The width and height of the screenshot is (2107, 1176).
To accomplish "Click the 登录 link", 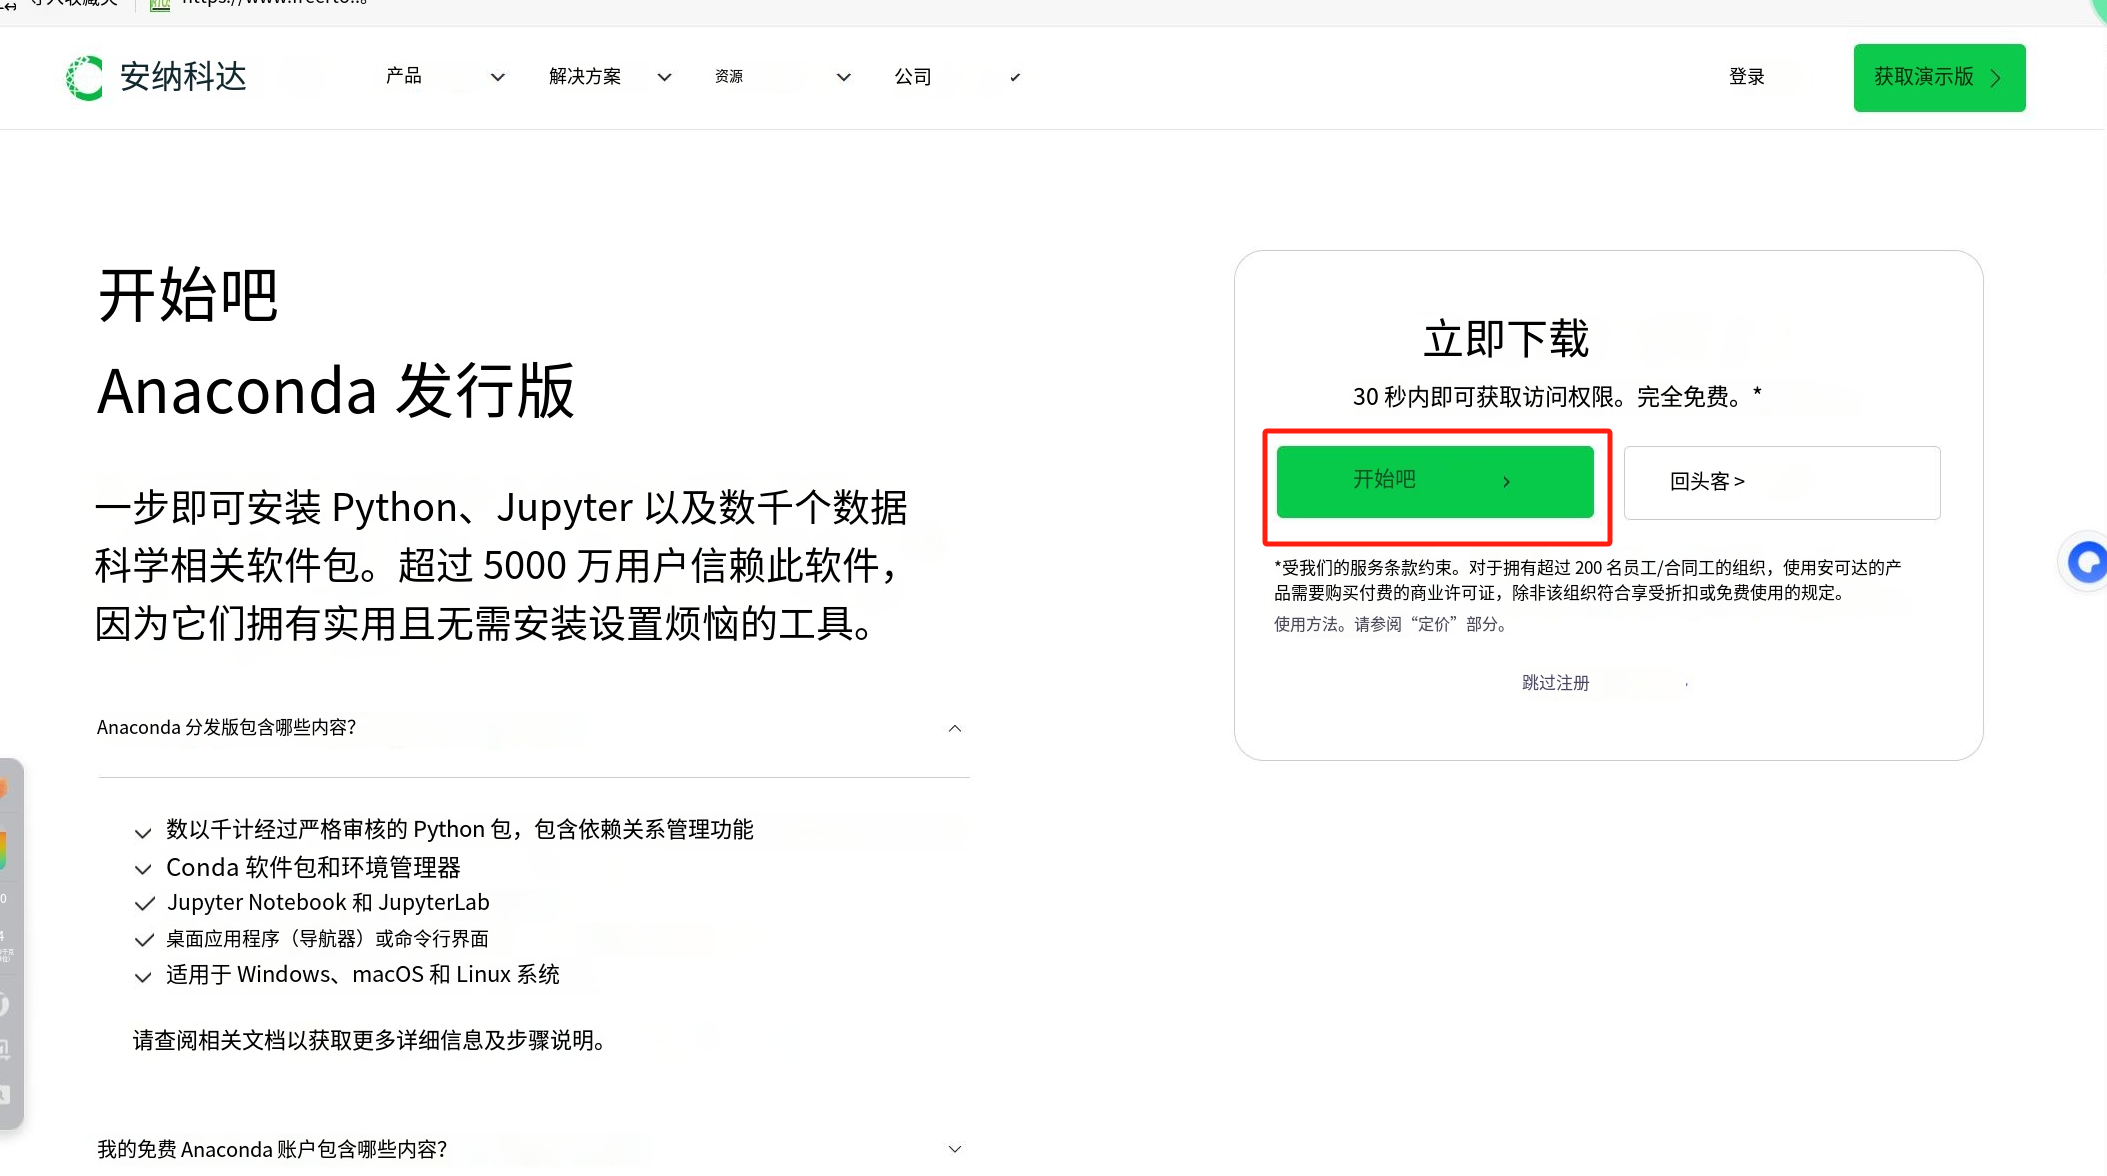I will (x=1746, y=77).
